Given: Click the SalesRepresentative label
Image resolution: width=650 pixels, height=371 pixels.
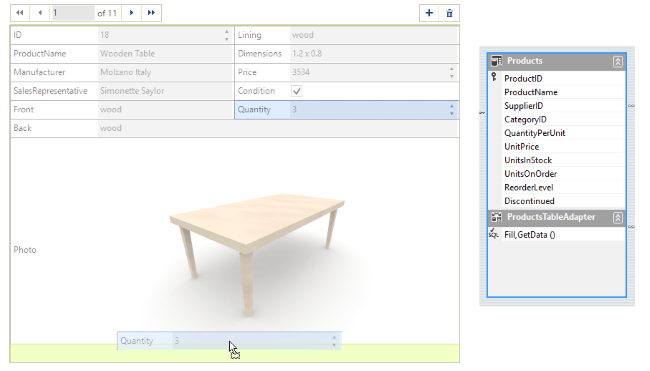Looking at the screenshot, I should click(51, 91).
